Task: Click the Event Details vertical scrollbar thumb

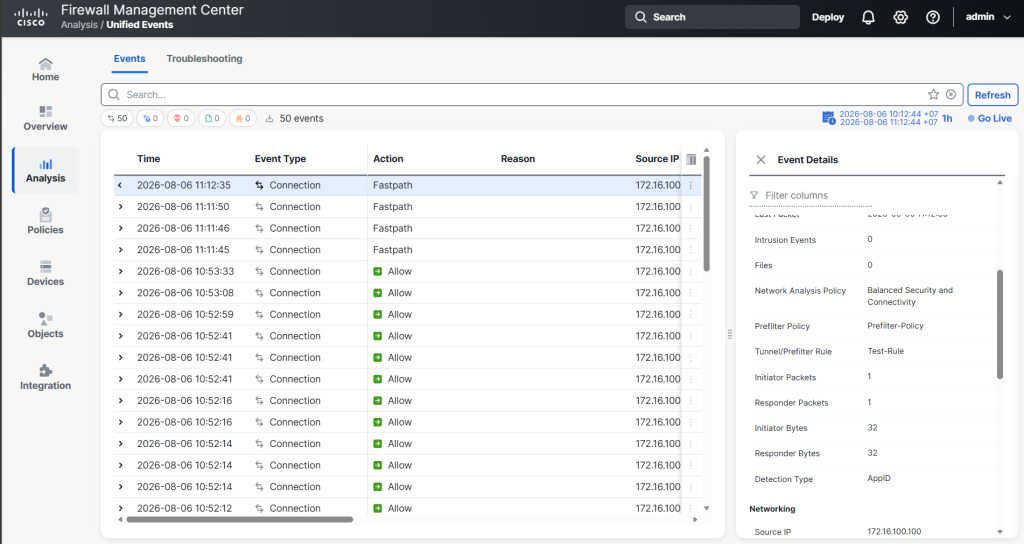Action: 1000,325
